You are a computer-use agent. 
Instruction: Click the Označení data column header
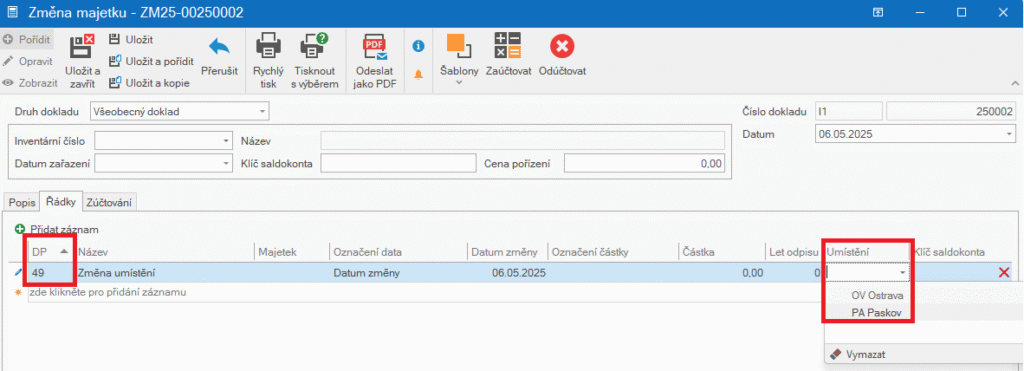point(398,252)
